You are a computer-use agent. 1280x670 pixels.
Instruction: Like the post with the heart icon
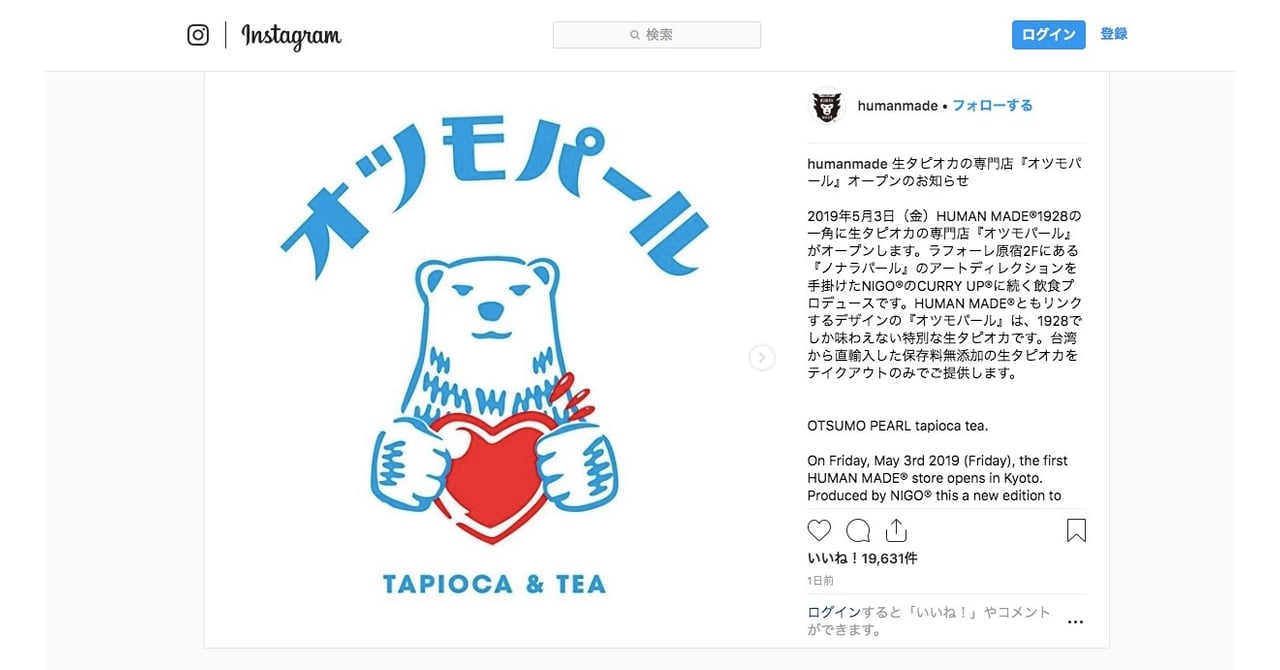819,530
